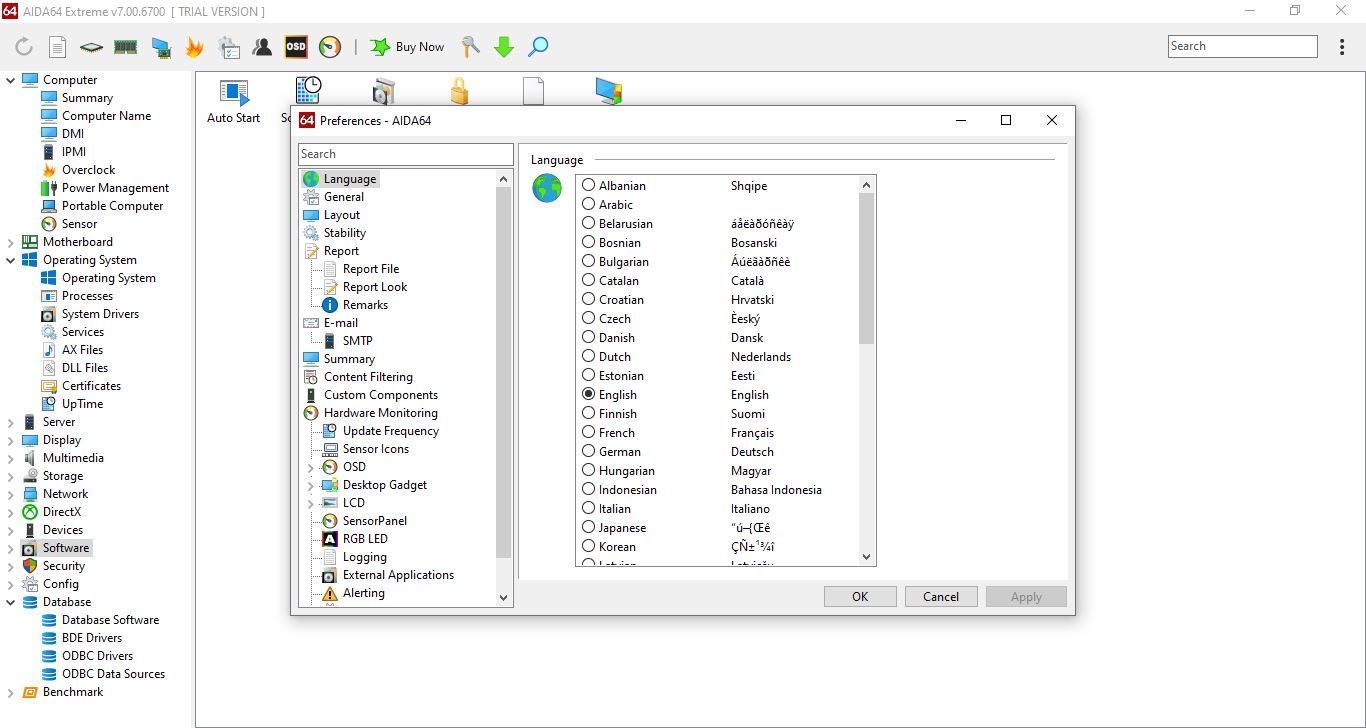Launch the flame stability test icon
Screen dimensions: 1366x728
tap(194, 46)
